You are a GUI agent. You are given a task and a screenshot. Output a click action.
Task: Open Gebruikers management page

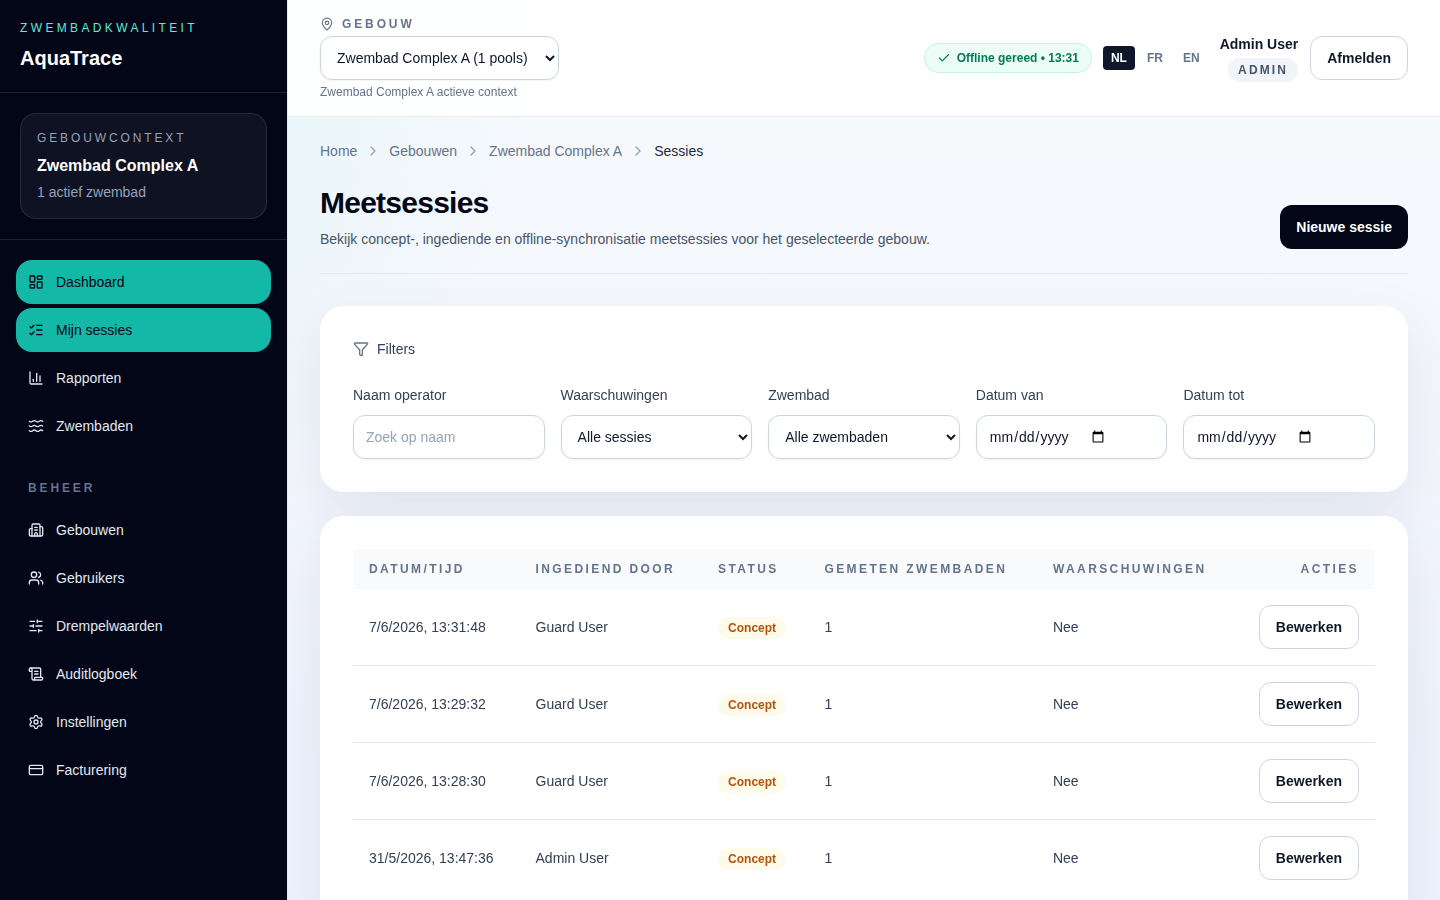click(x=143, y=578)
